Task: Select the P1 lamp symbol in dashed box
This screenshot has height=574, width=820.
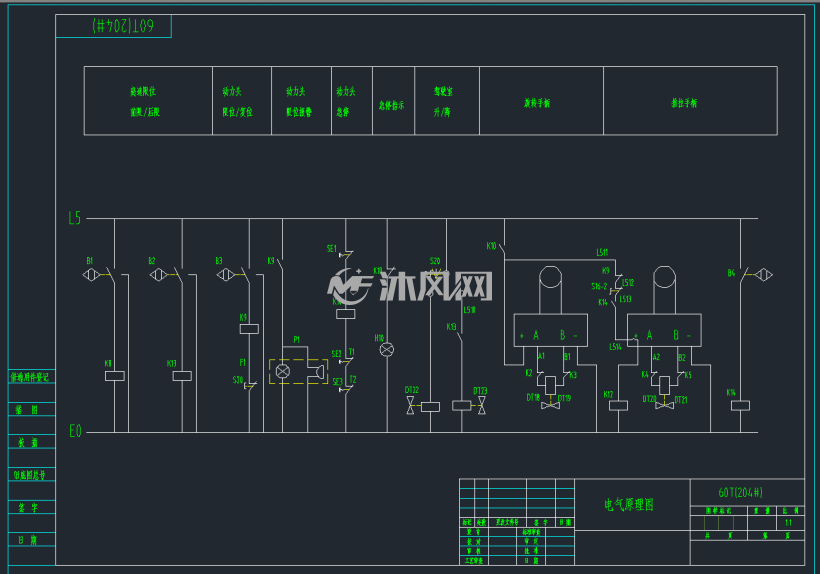Action: [282, 371]
